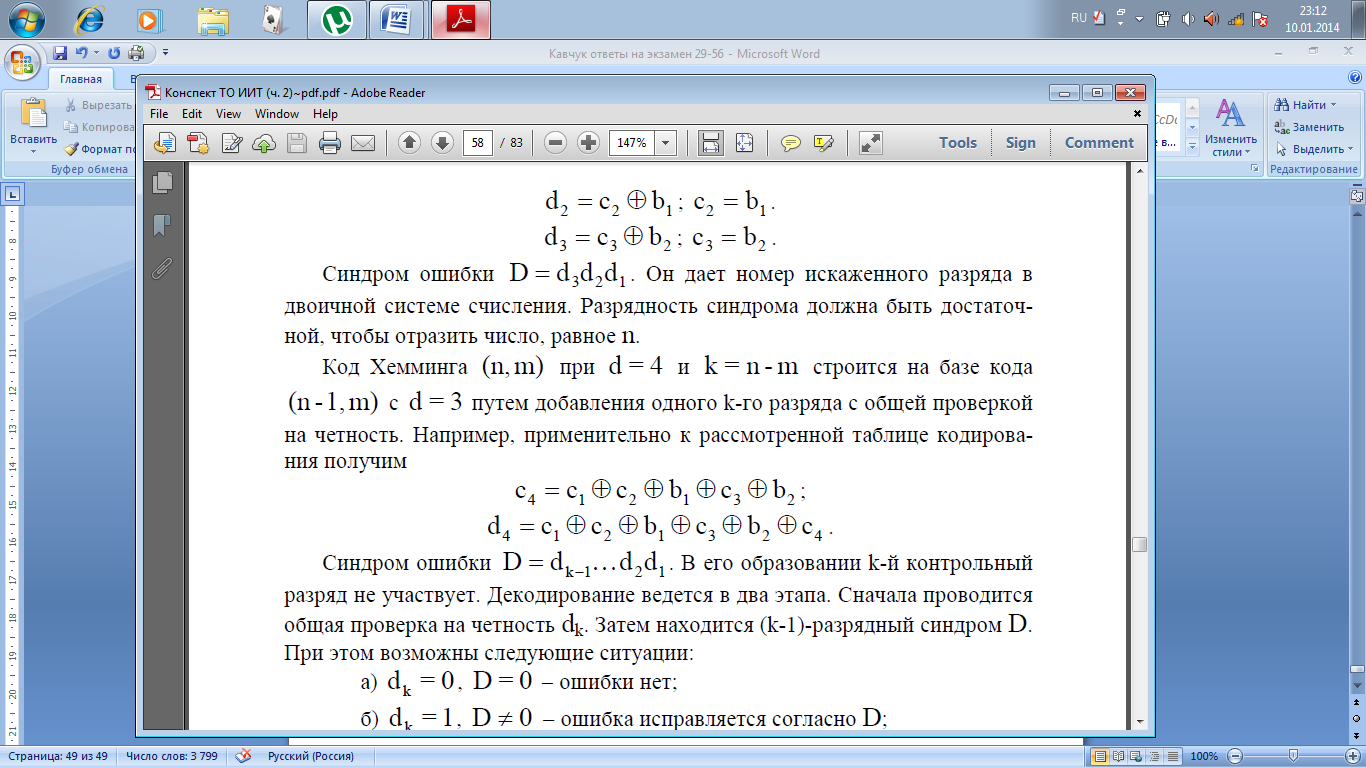Show bookmarks panel in Reader

click(163, 225)
